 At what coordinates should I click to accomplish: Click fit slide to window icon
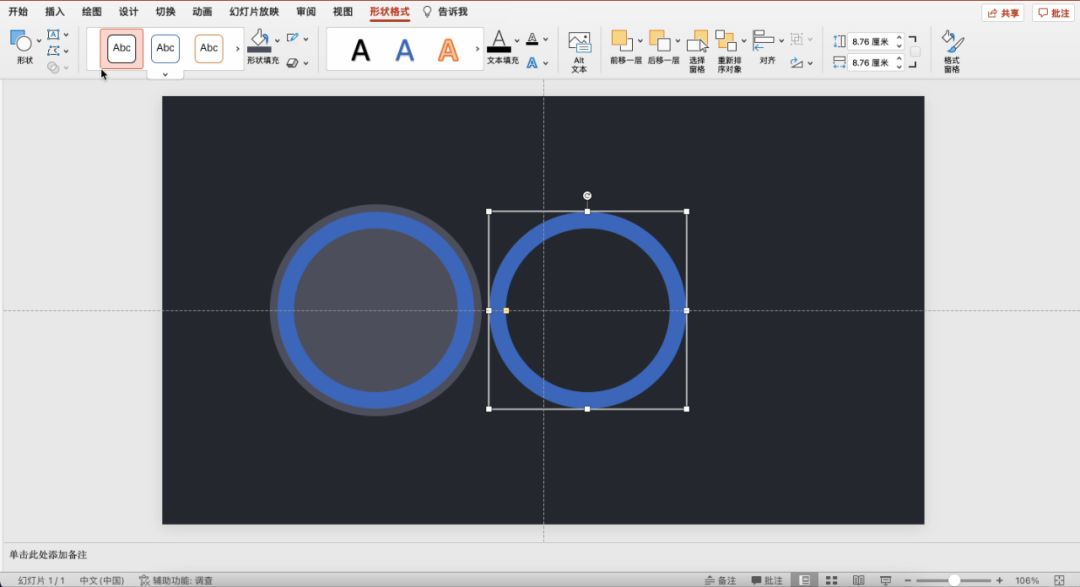pyautogui.click(x=1059, y=580)
